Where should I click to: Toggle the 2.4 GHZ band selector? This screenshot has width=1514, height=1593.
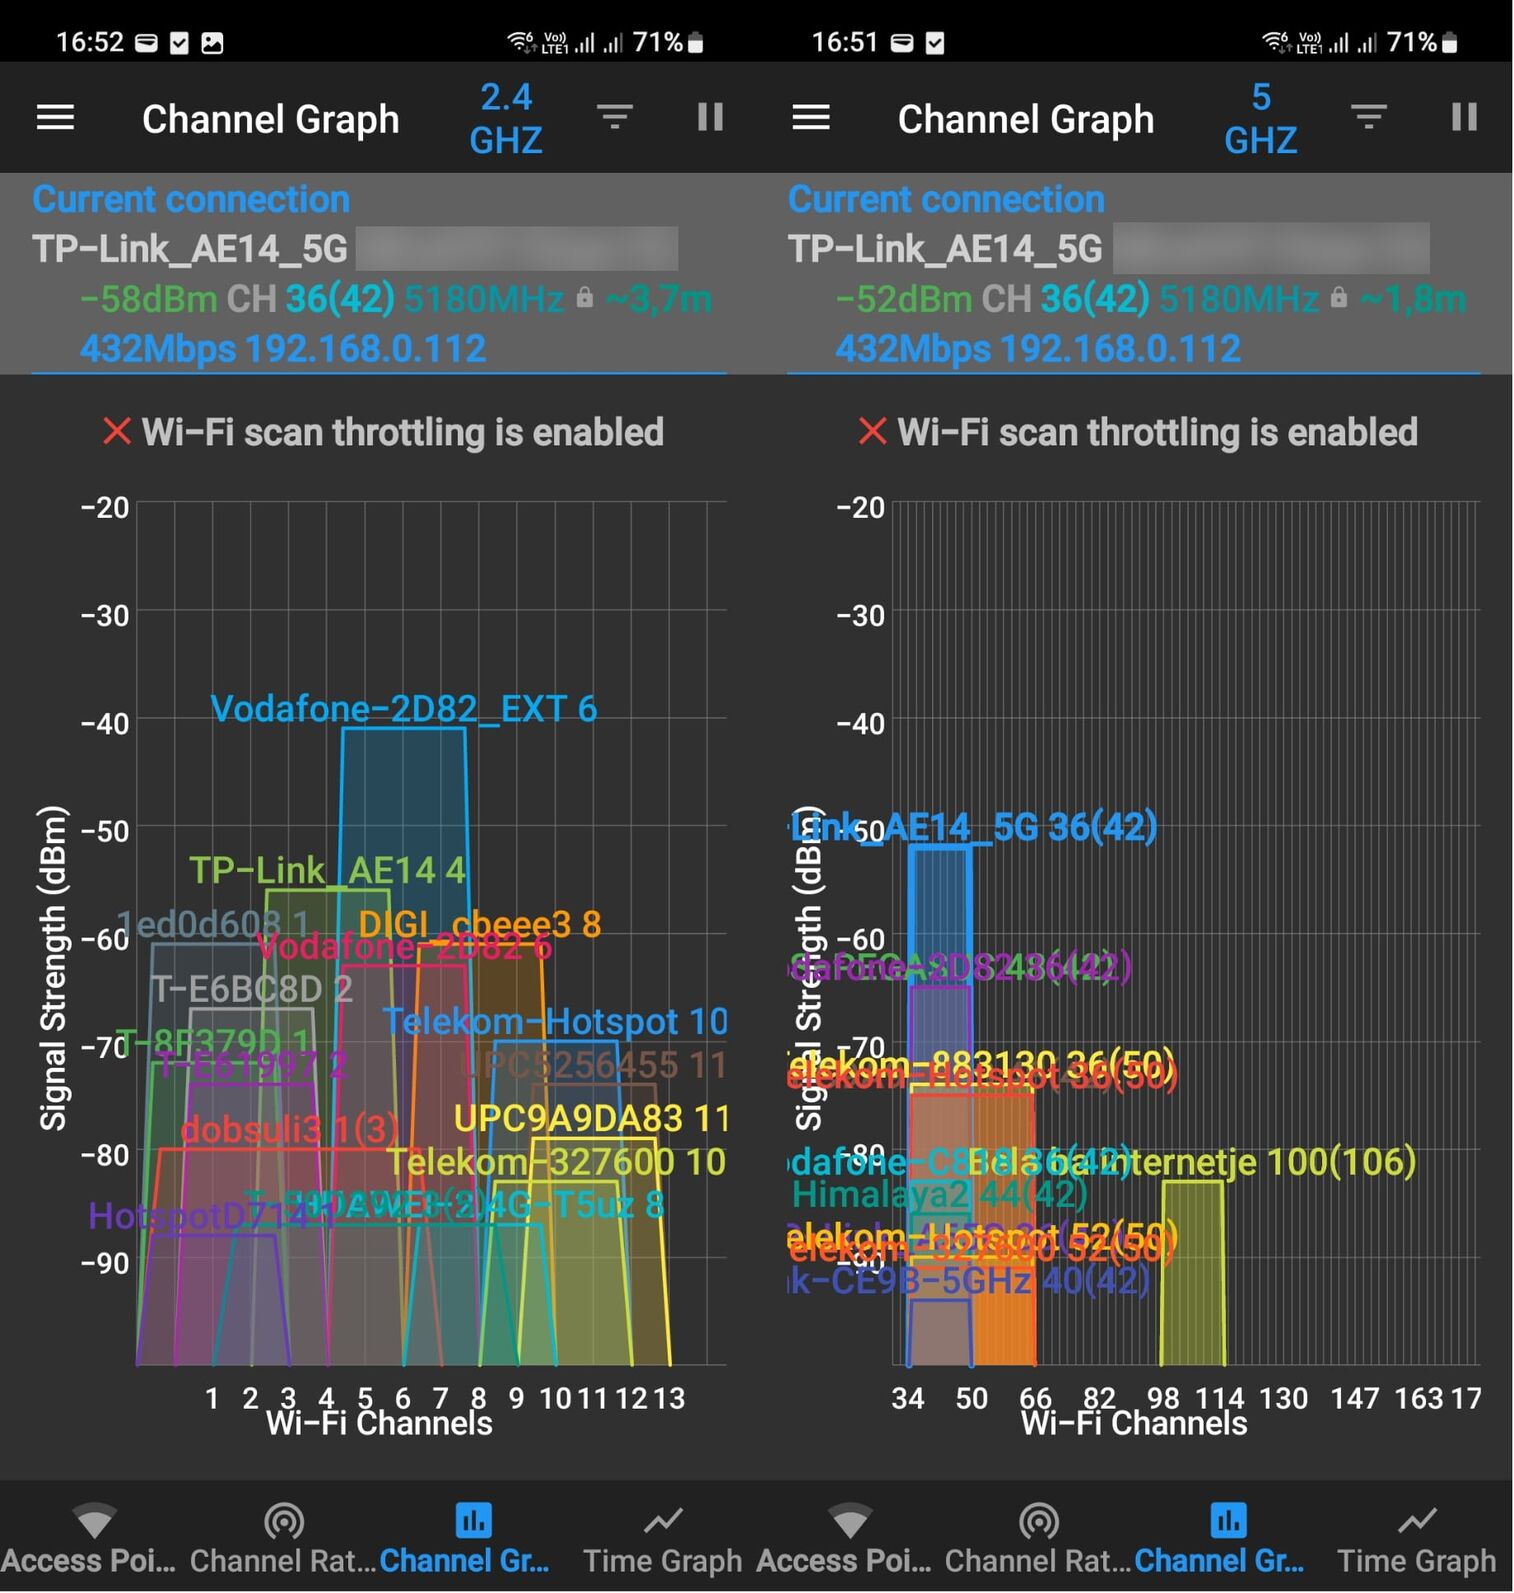click(x=506, y=118)
